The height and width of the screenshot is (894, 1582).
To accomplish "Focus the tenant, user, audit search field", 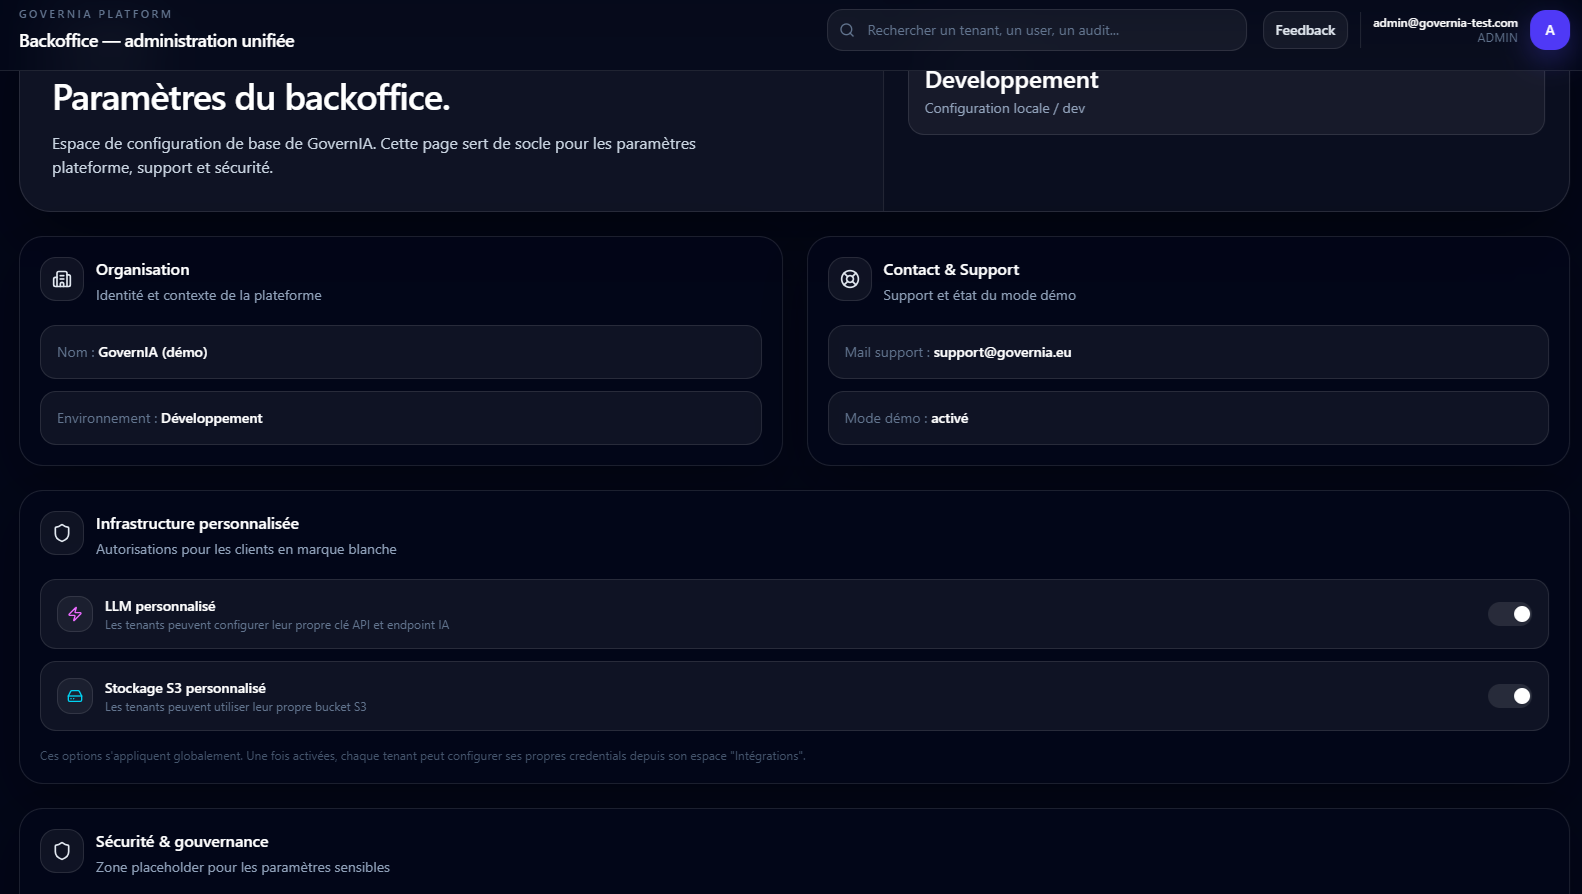I will [x=1037, y=30].
